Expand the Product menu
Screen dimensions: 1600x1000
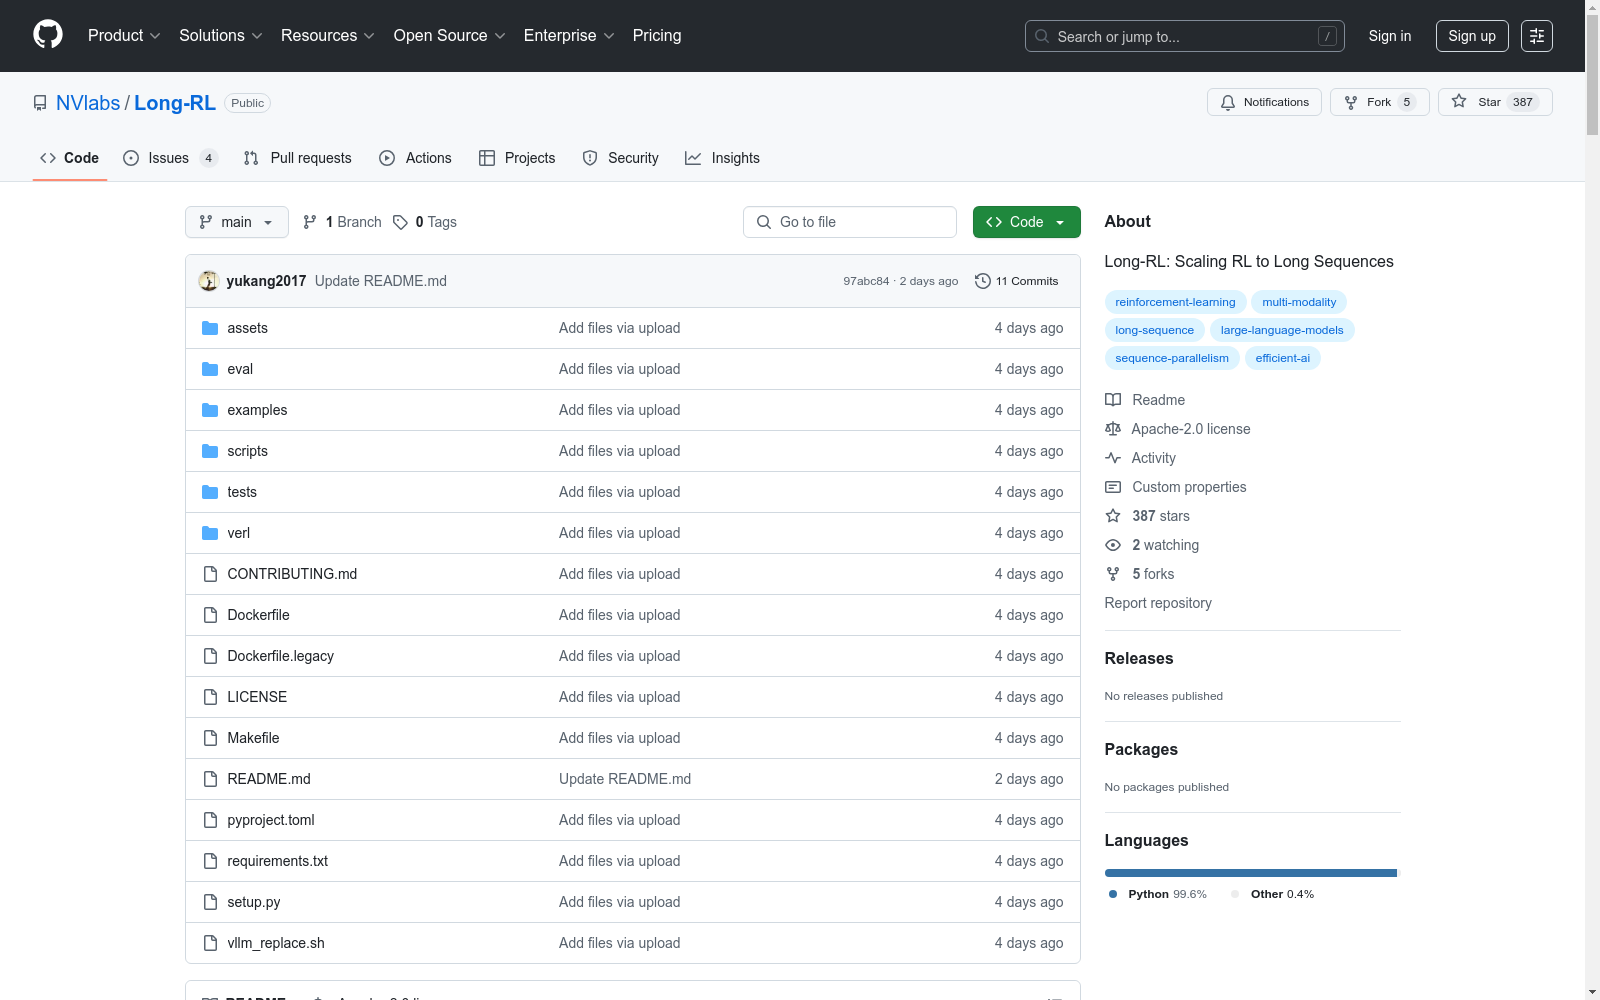pos(124,35)
